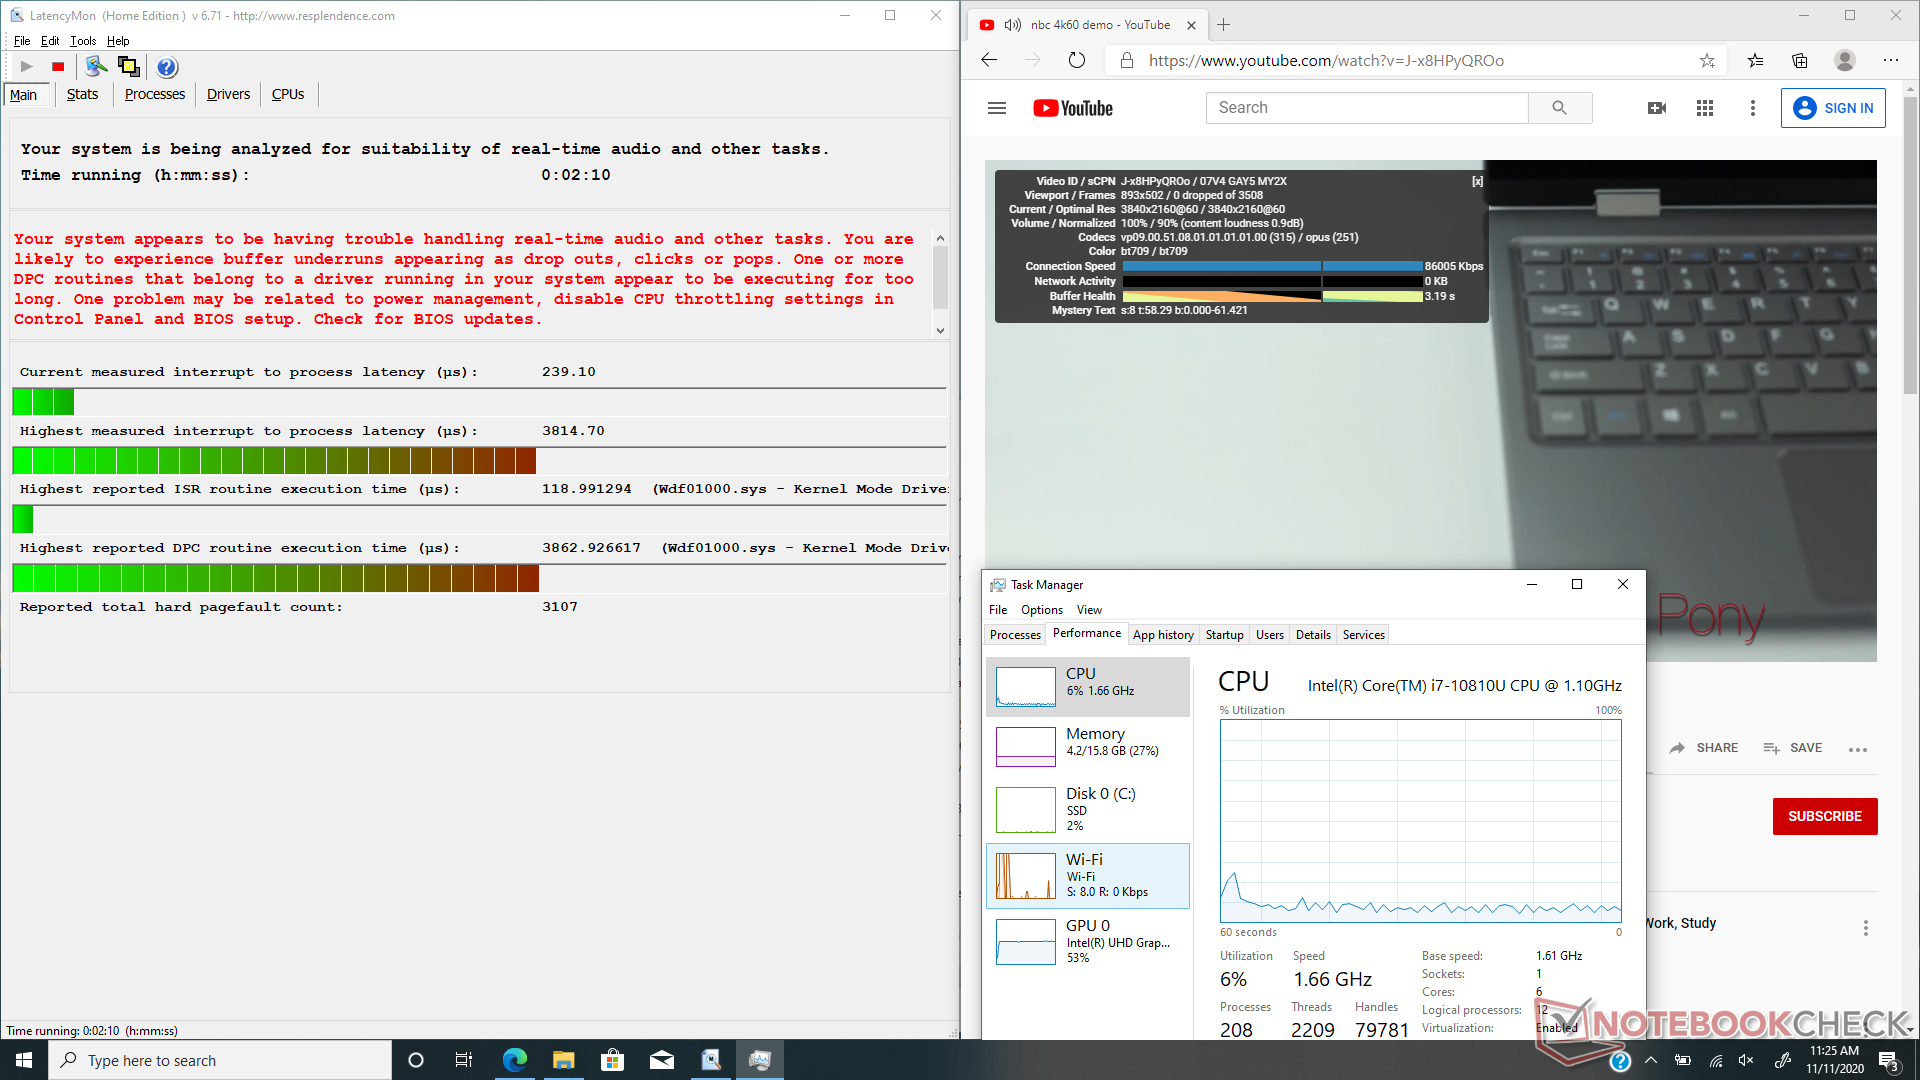Open a new Edge tab
Image resolution: width=1920 pixels, height=1080 pixels.
pyautogui.click(x=1223, y=25)
